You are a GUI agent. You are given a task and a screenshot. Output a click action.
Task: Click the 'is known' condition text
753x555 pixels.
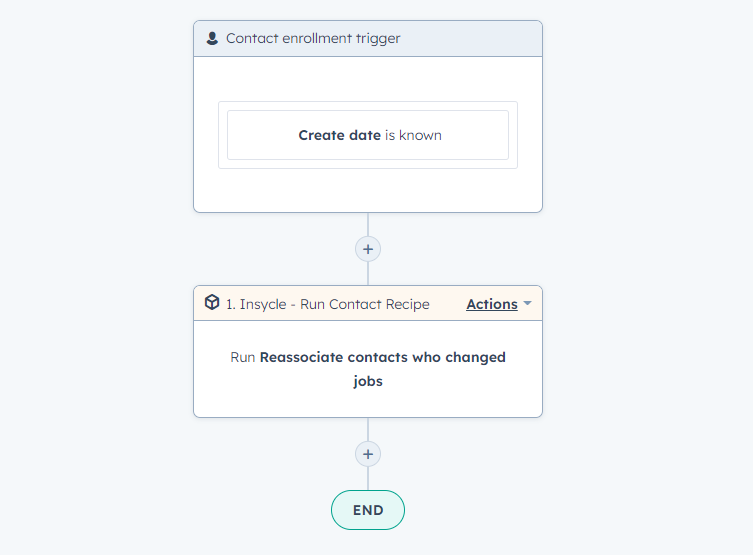413,135
